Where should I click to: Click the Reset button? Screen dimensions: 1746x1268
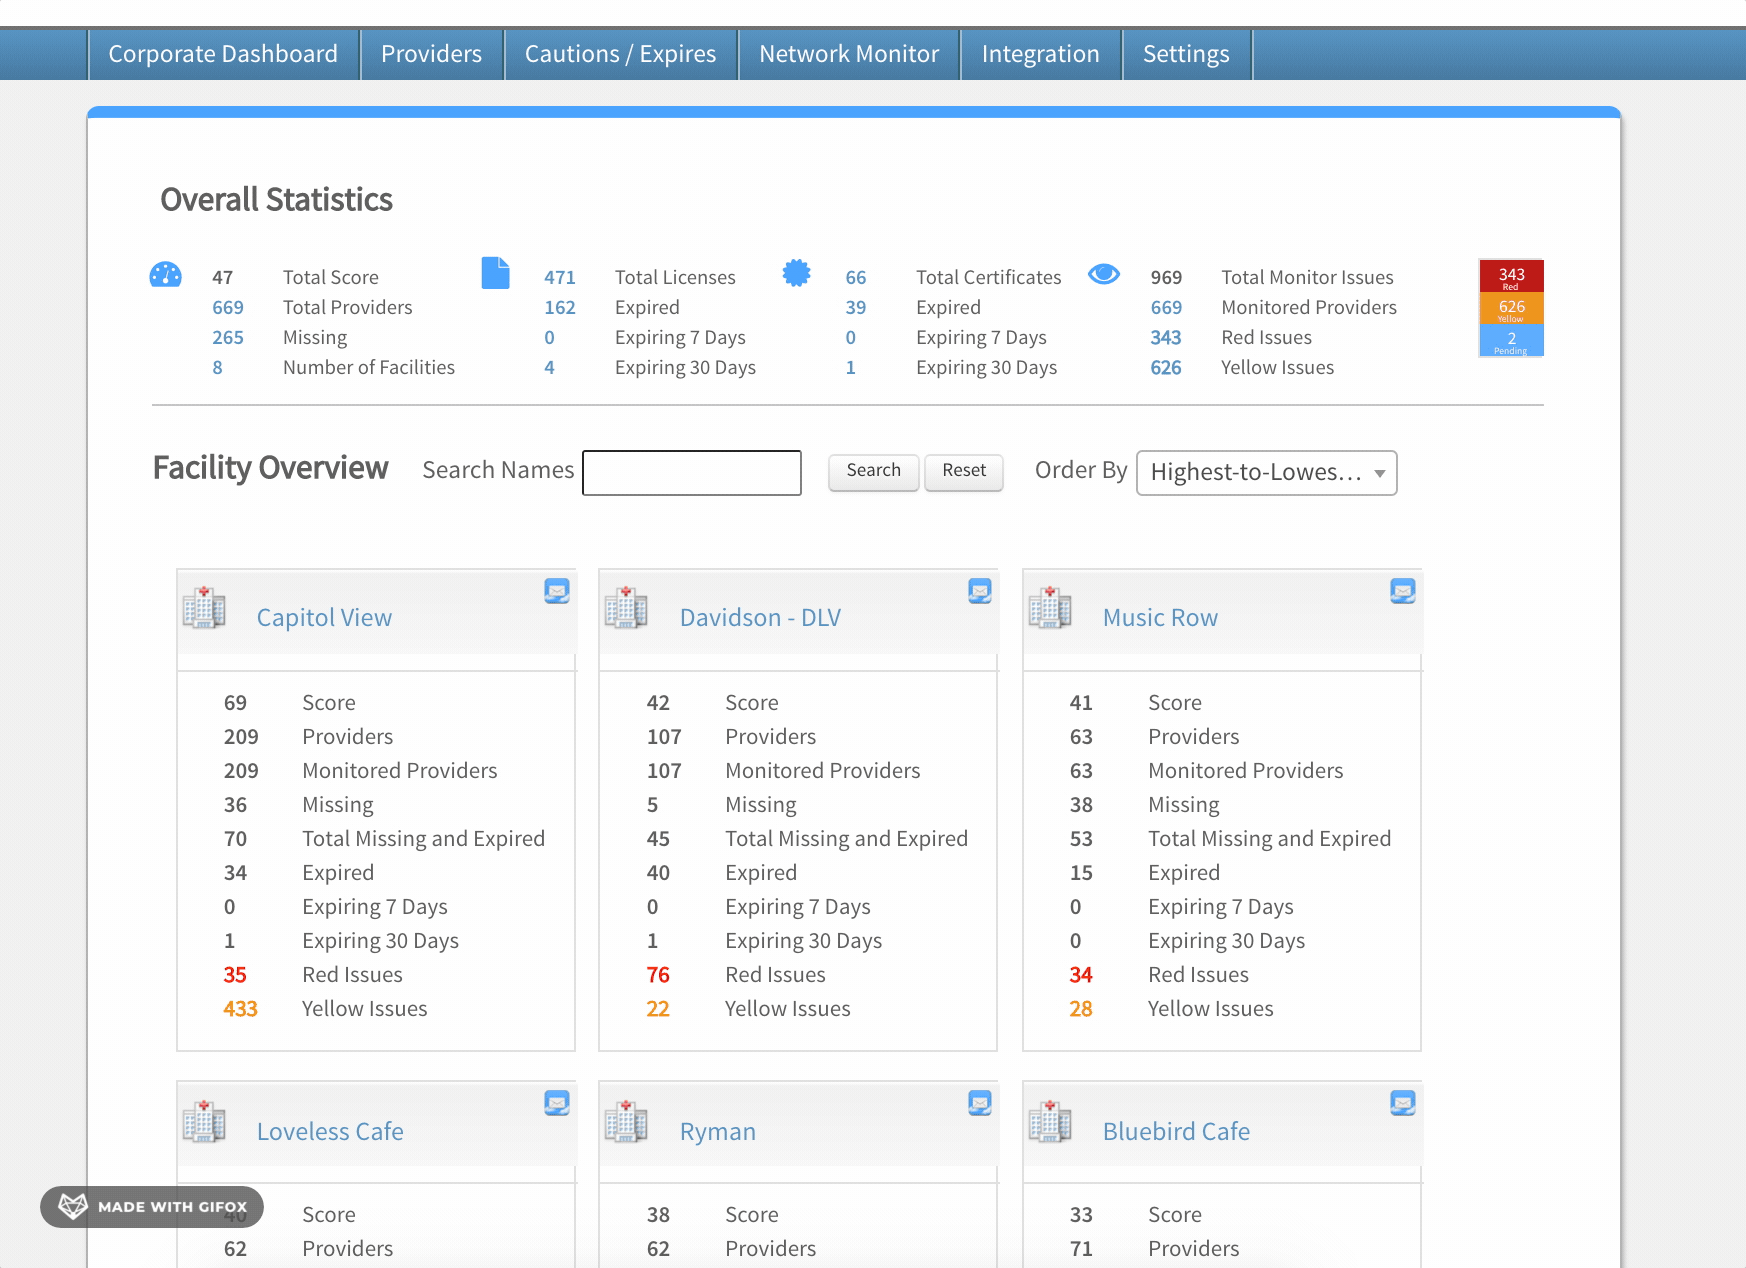pos(964,471)
